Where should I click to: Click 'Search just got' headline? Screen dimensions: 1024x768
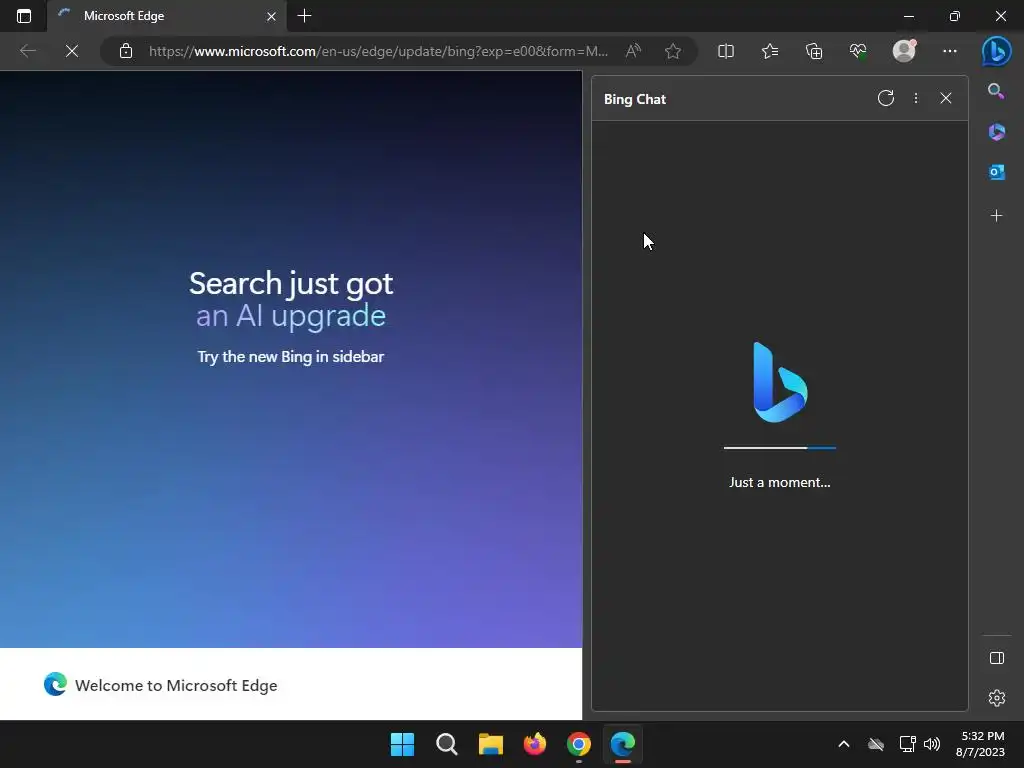[x=291, y=283]
